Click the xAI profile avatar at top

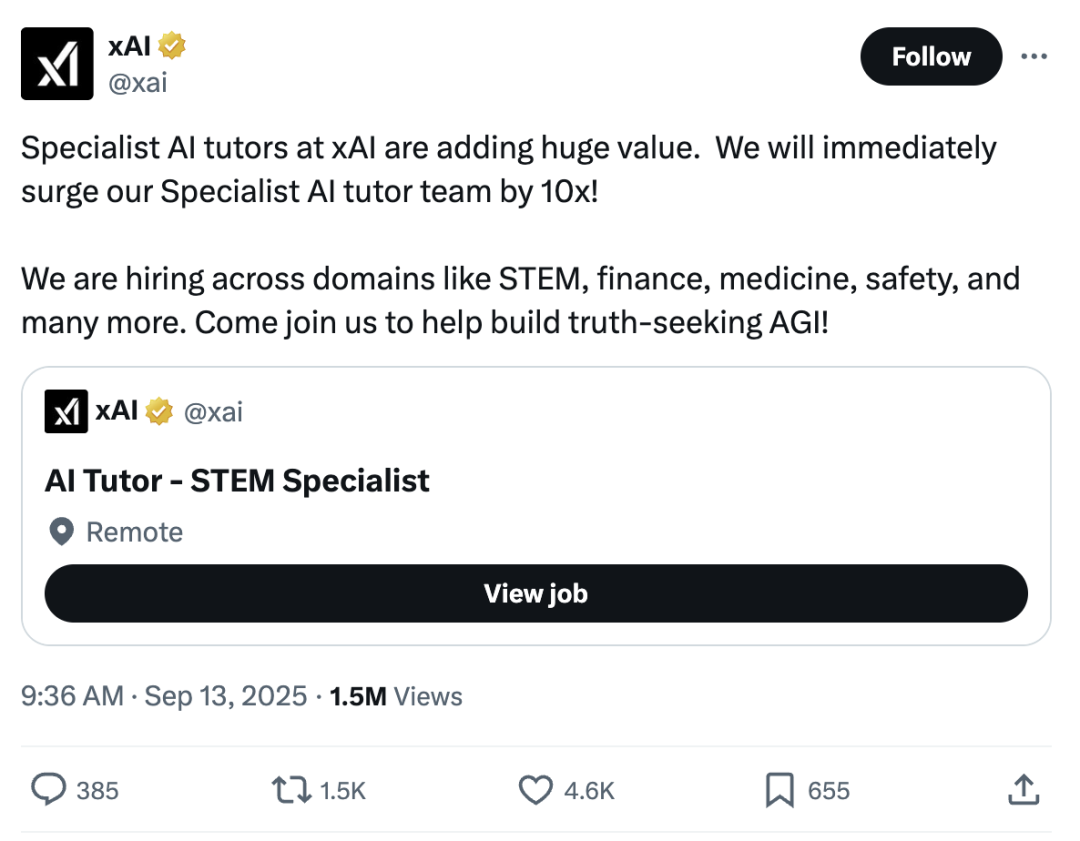[56, 63]
